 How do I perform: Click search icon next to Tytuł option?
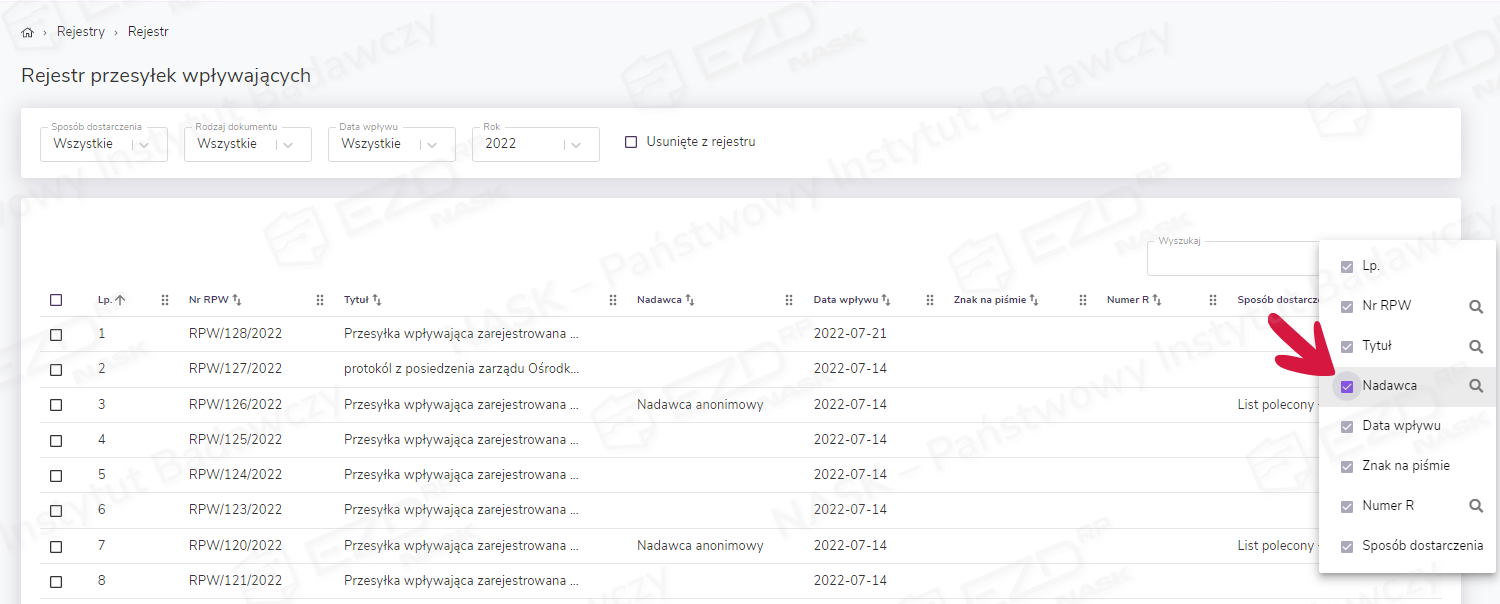click(x=1475, y=346)
